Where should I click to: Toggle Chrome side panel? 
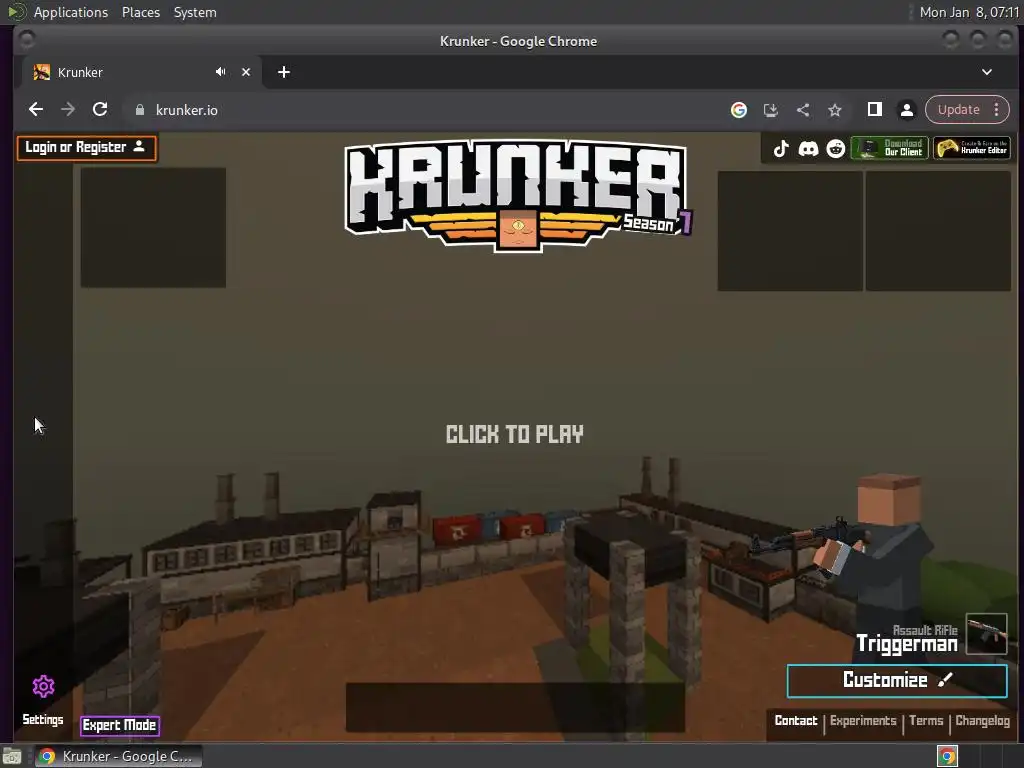[874, 110]
